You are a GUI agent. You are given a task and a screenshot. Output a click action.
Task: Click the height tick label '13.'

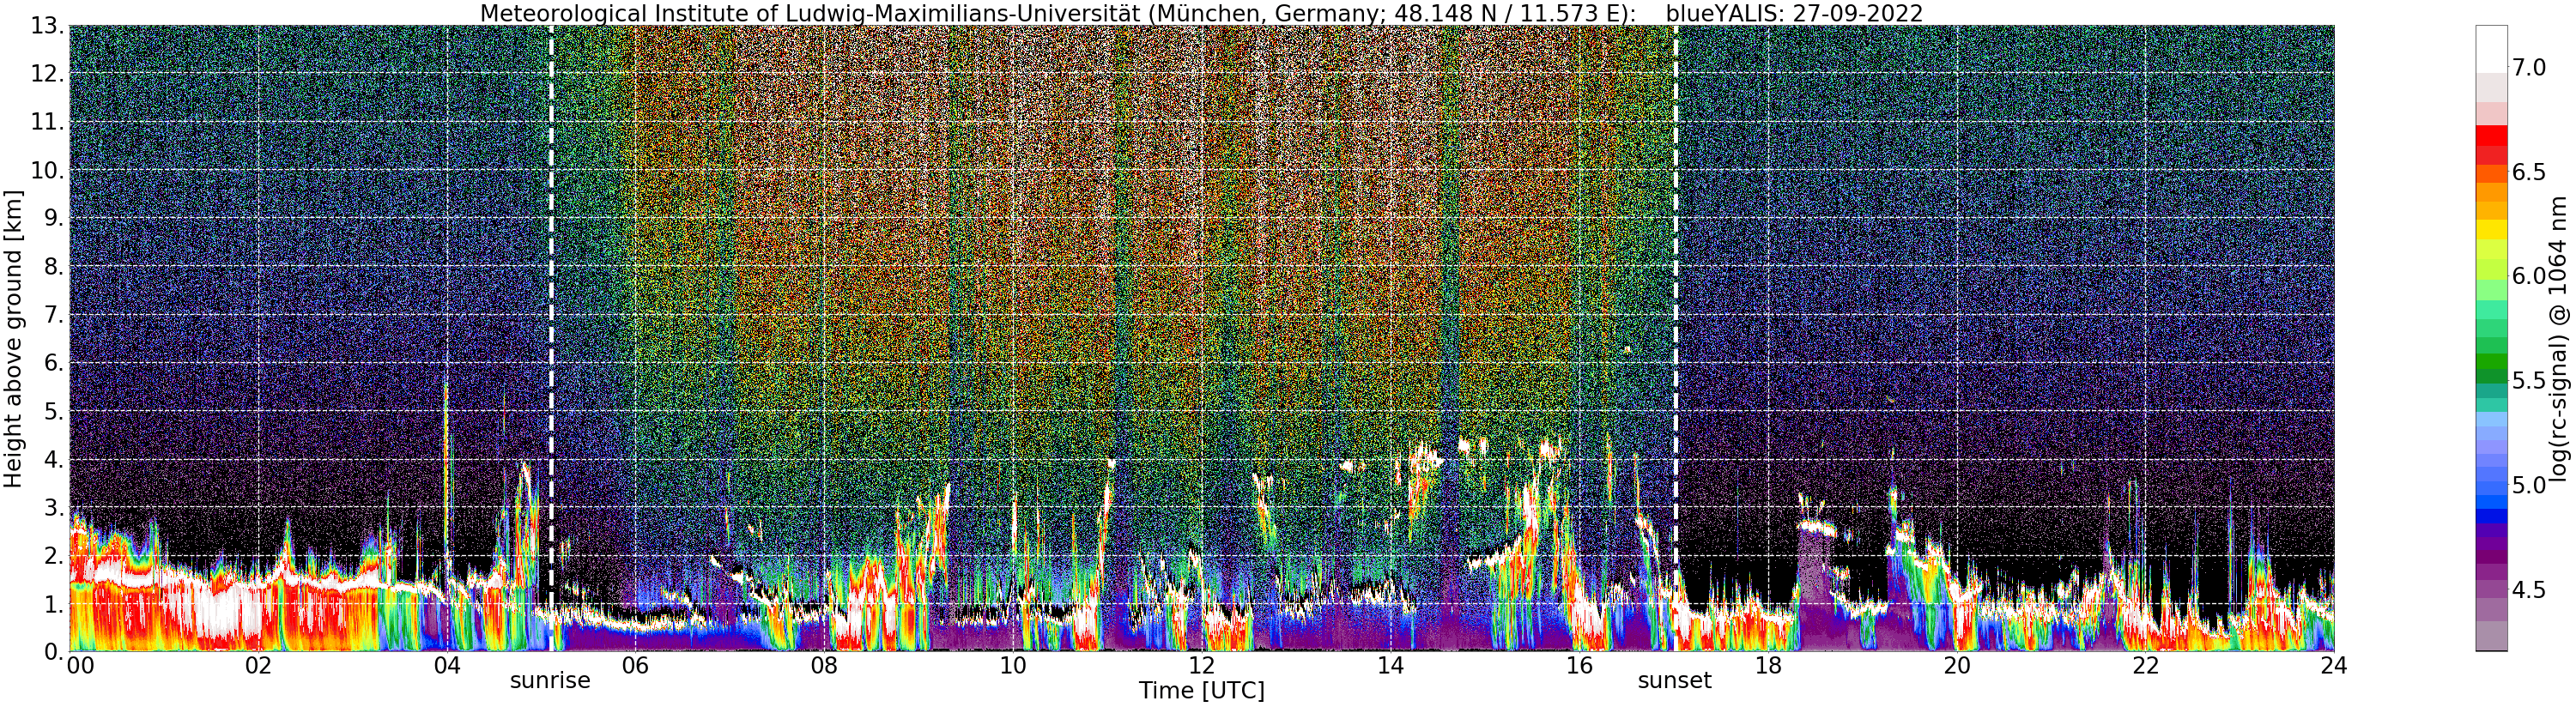[x=47, y=26]
